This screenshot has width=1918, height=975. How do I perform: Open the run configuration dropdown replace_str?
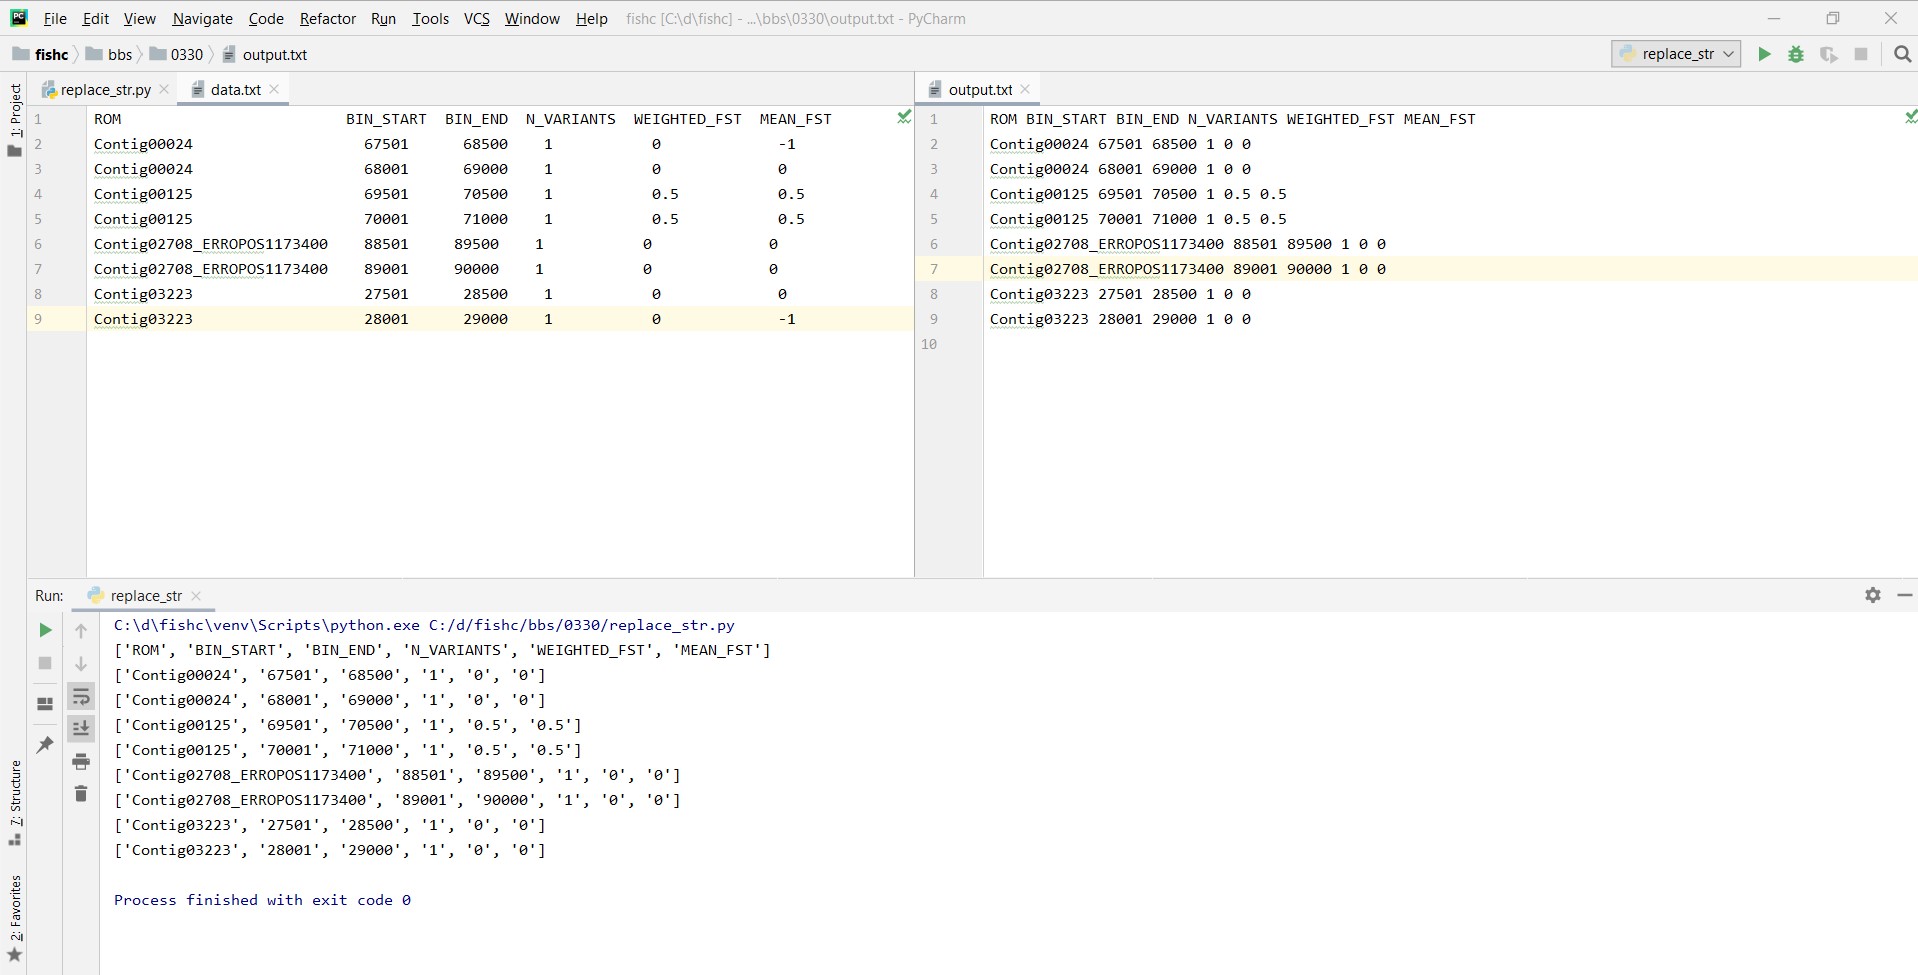1676,54
